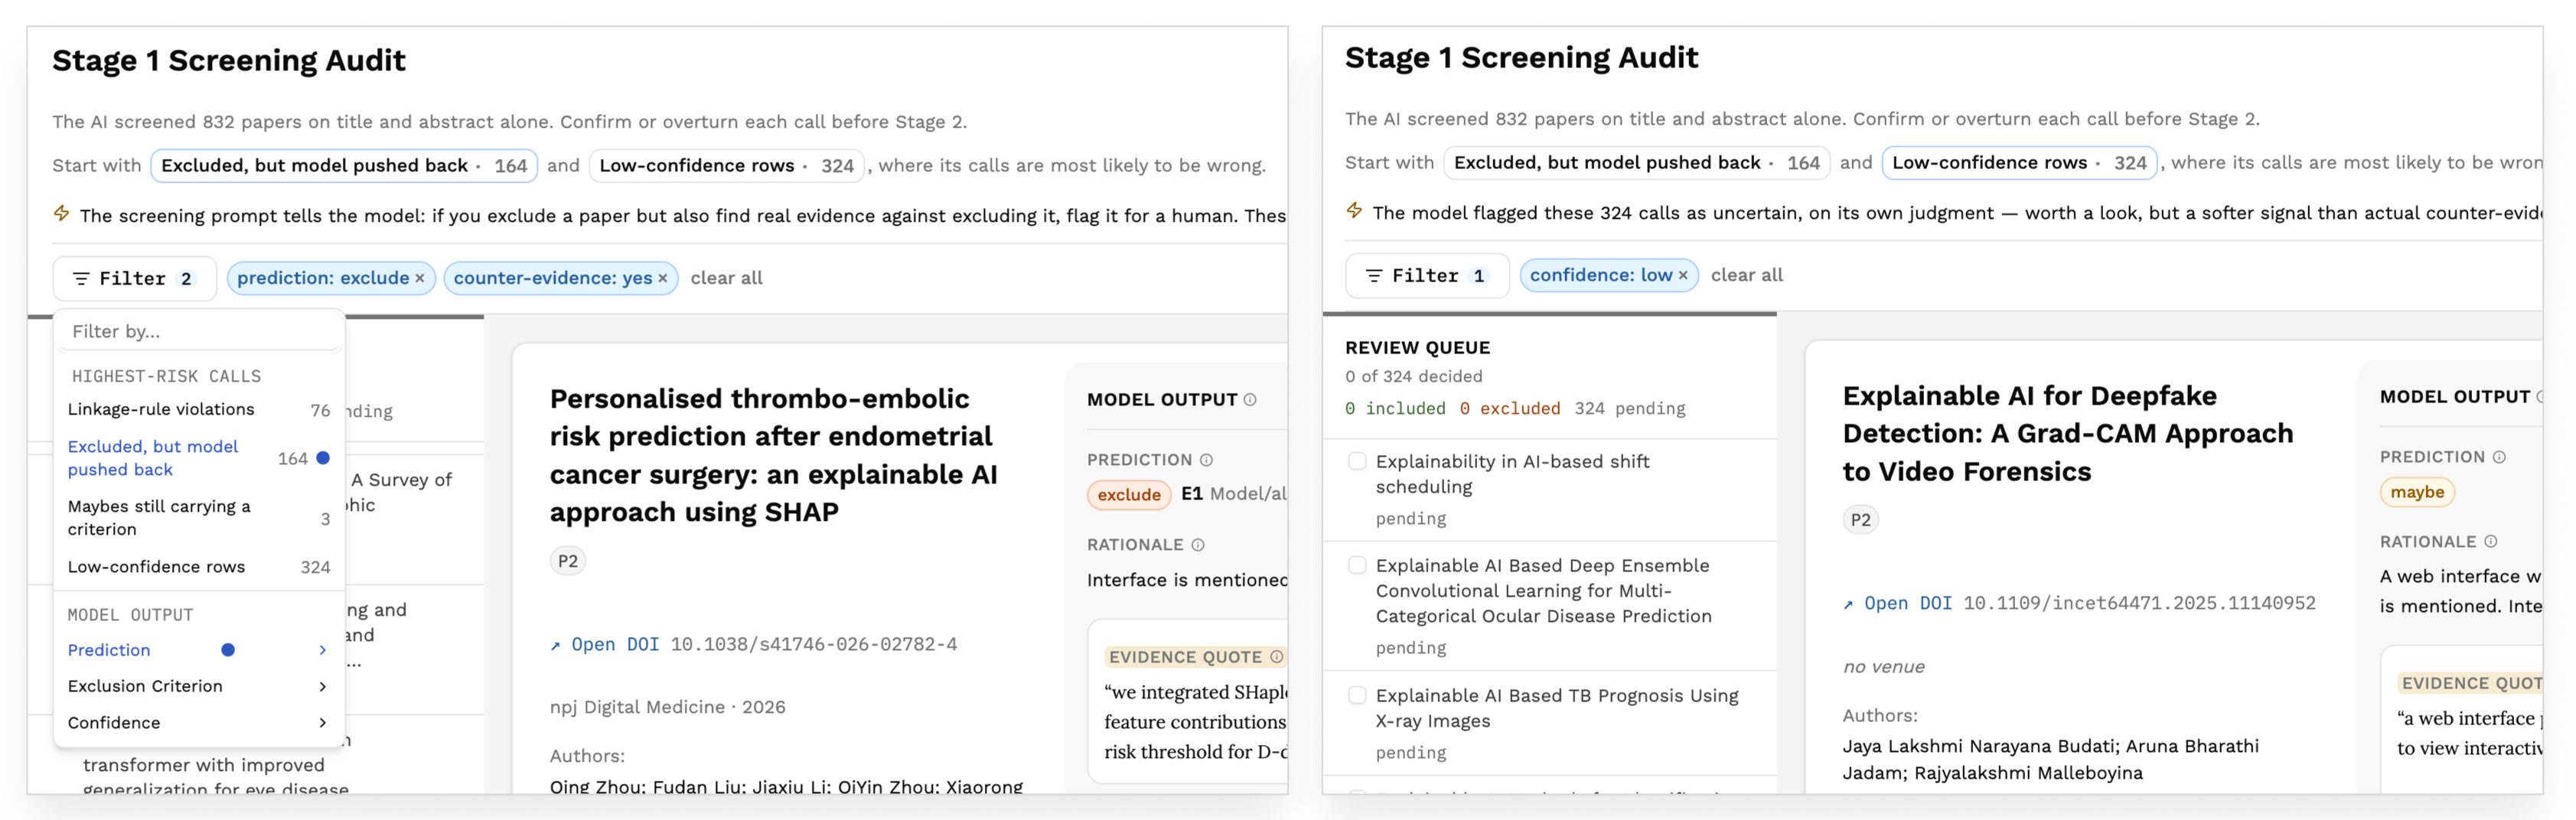The height and width of the screenshot is (820, 2576).
Task: Click info icon next to PREDICTION, left panel
Action: 1206,460
